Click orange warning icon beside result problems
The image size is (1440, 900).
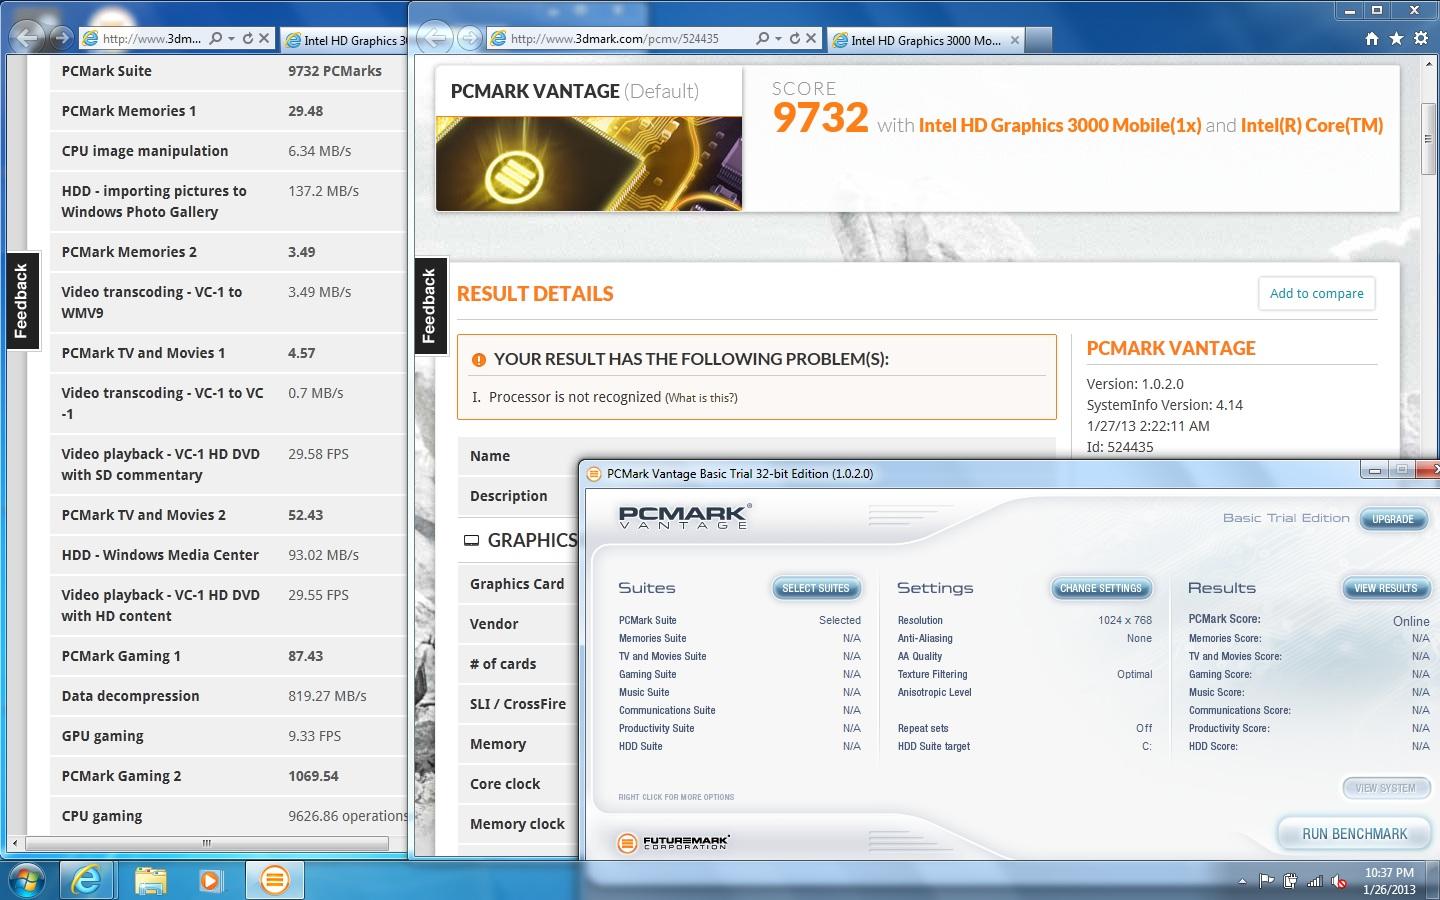(x=479, y=359)
